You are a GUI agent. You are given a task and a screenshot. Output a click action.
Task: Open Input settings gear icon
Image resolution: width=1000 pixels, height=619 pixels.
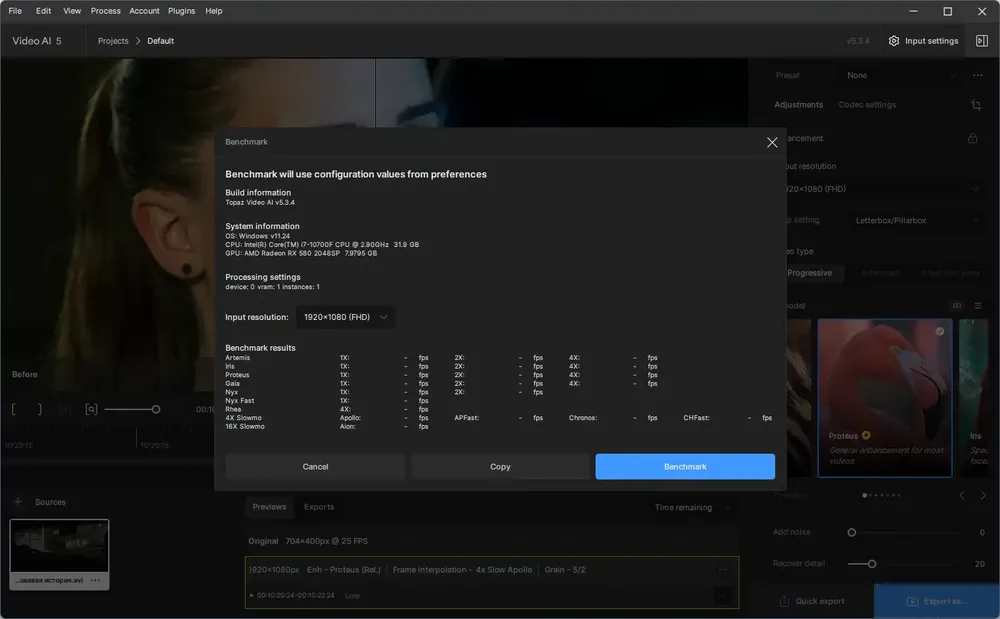[x=893, y=41]
